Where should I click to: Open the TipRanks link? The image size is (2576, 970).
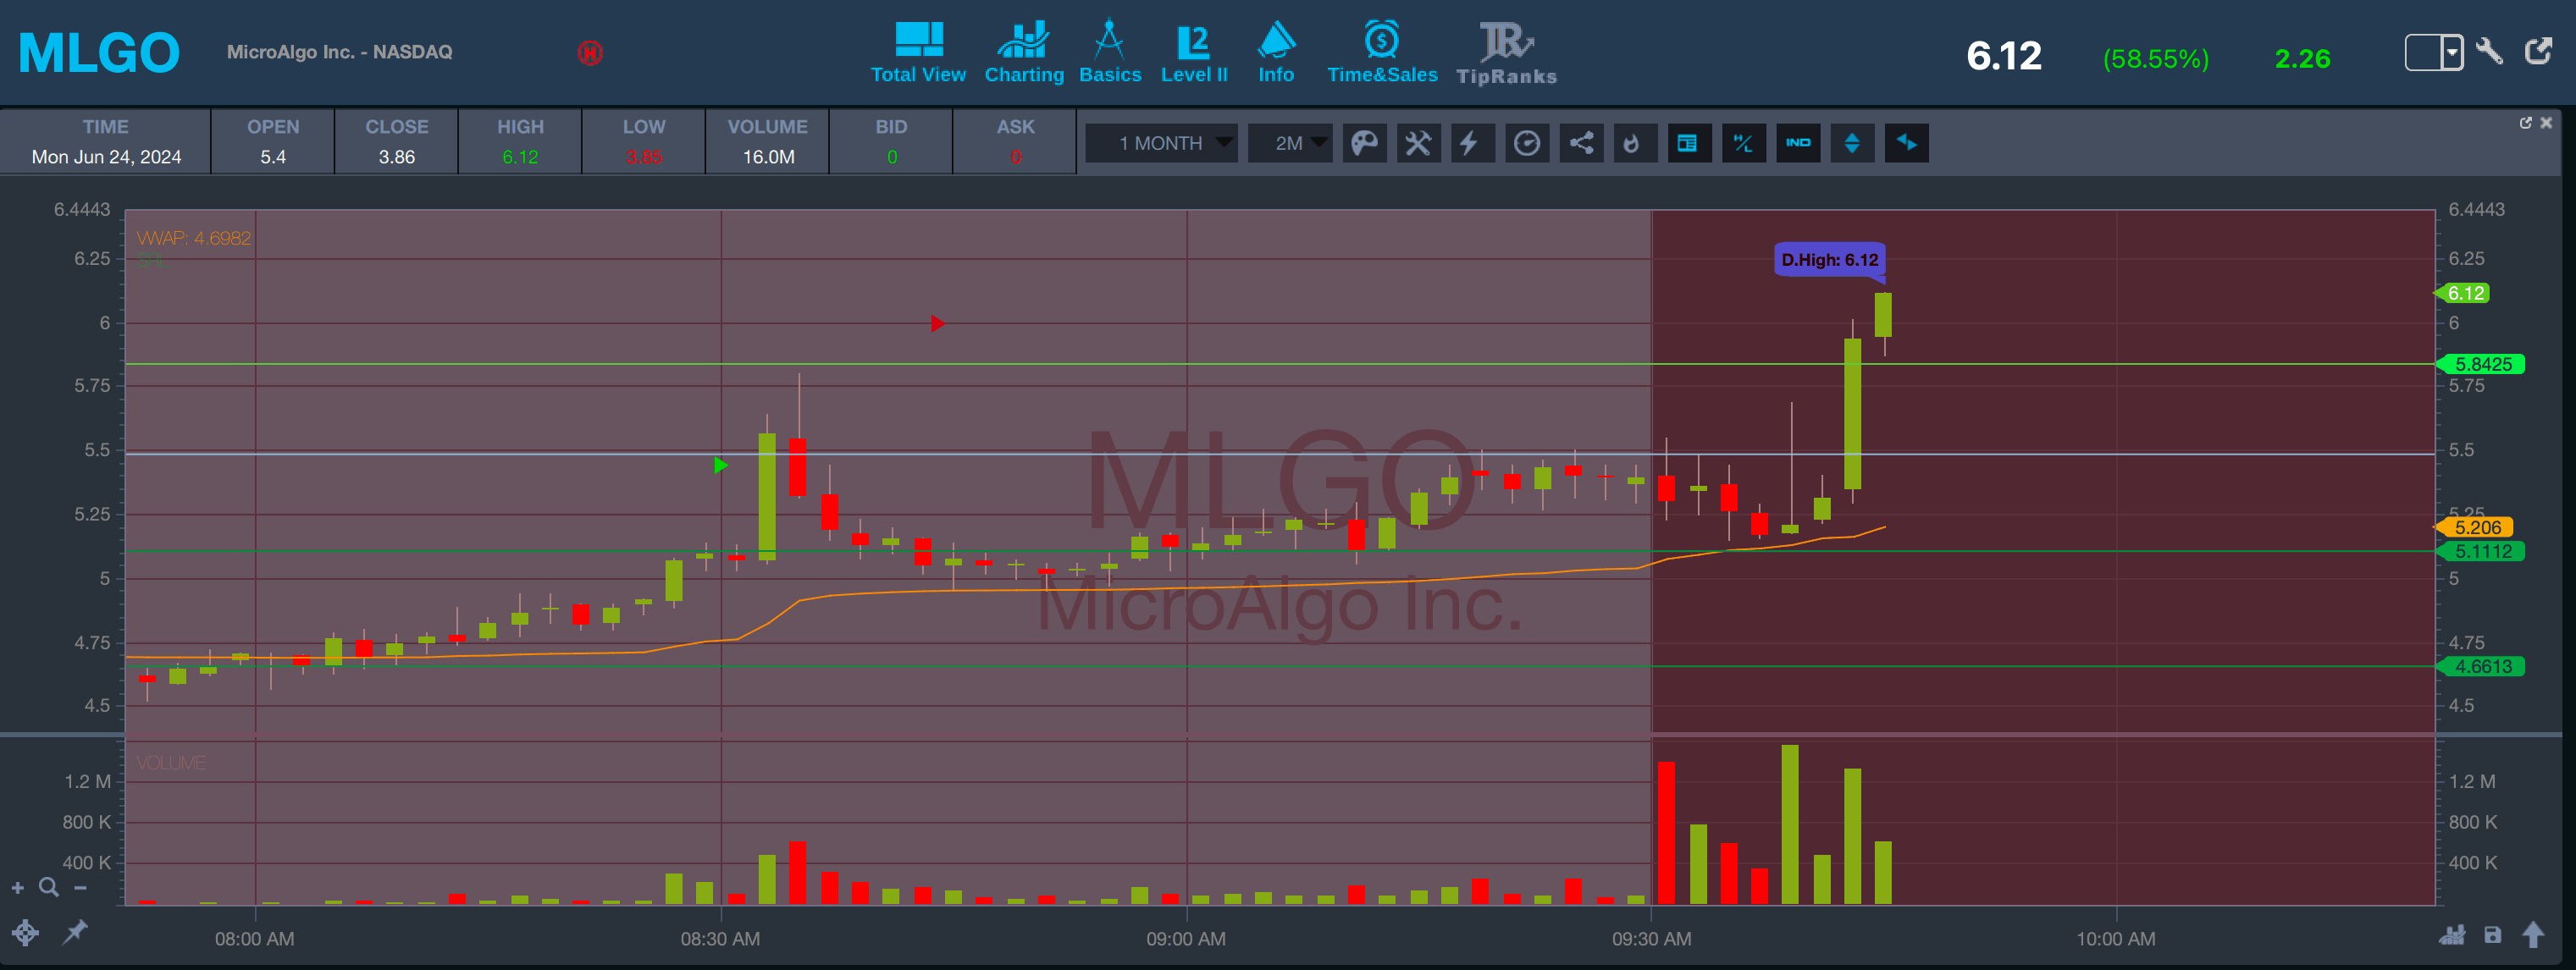1506,53
